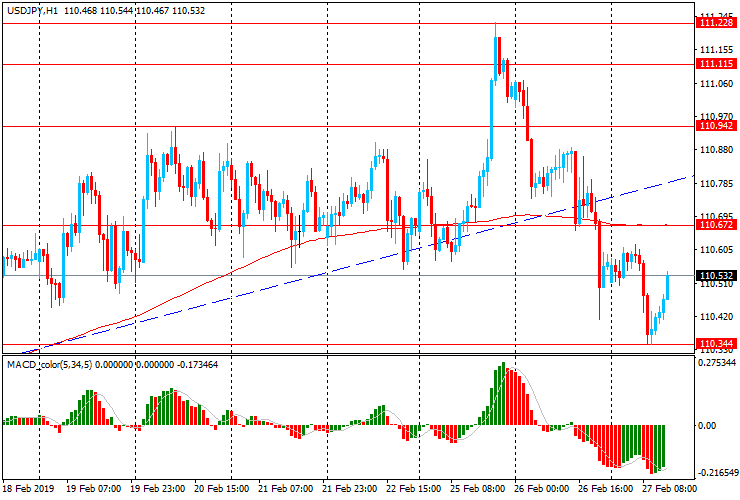Click the current price 110.532 label
Image resolution: width=740 pixels, height=500 pixels.
[x=717, y=276]
